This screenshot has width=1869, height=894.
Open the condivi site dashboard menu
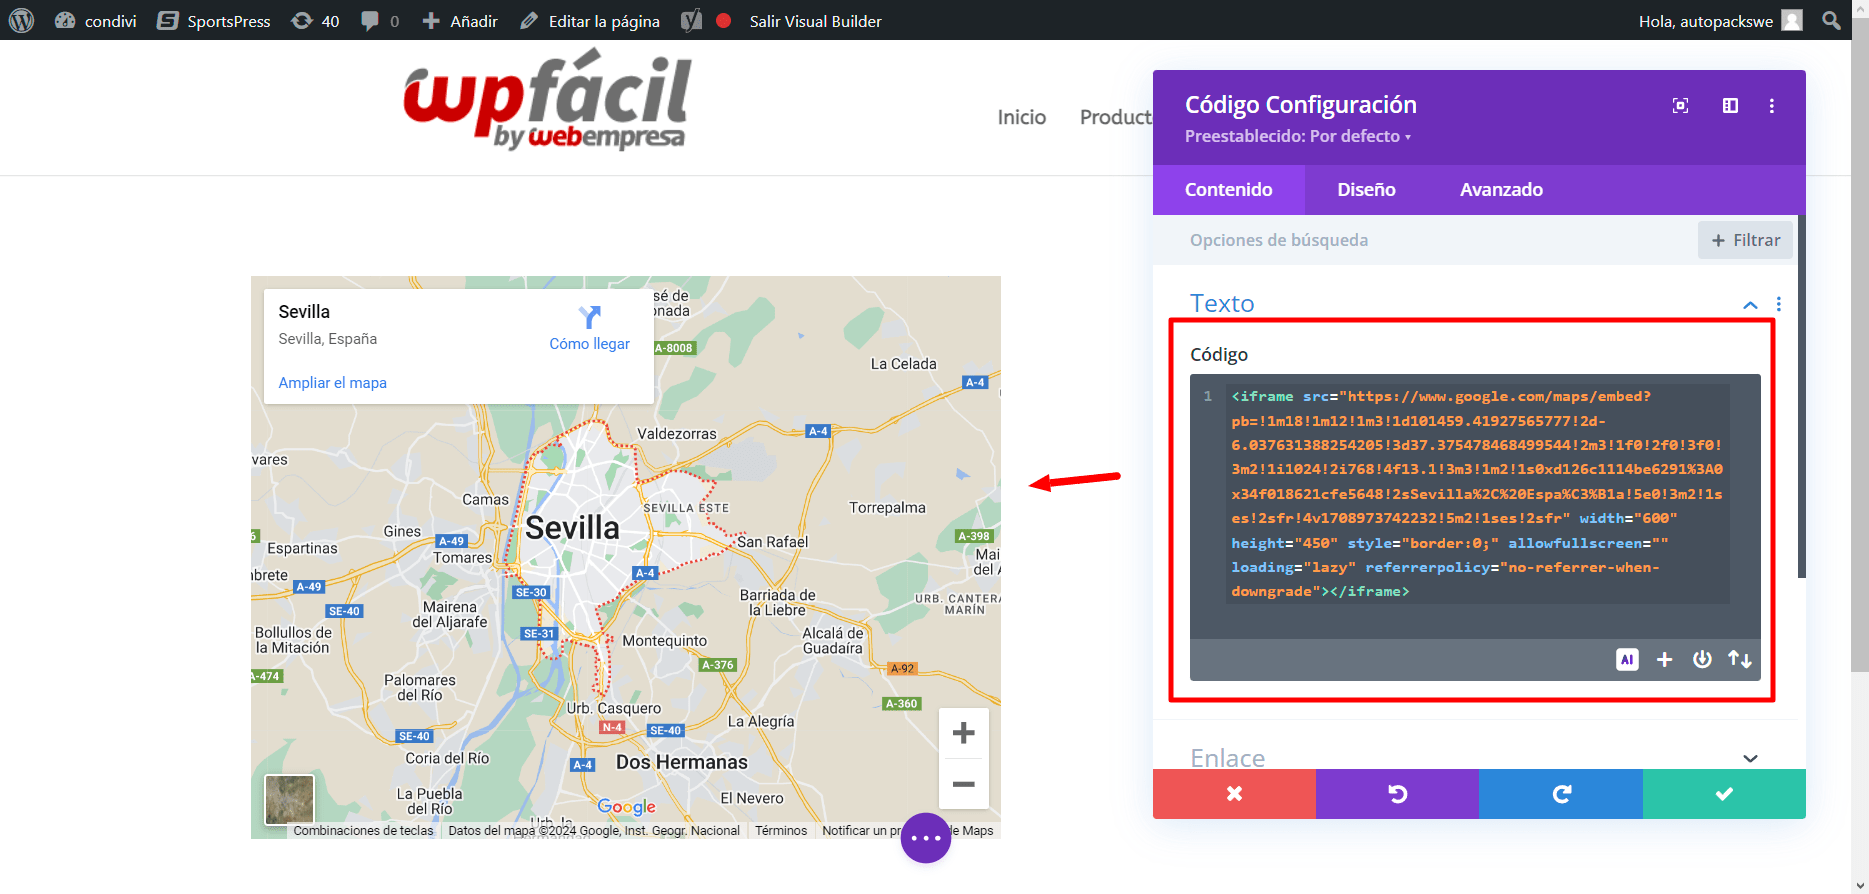pos(96,21)
